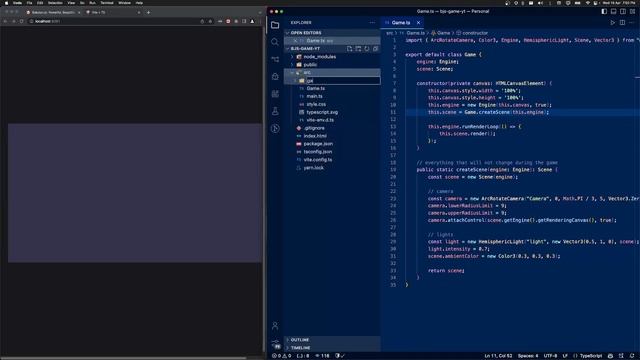
Task: Open the Selection menu in menu bar
Action: click(x=55, y=3)
